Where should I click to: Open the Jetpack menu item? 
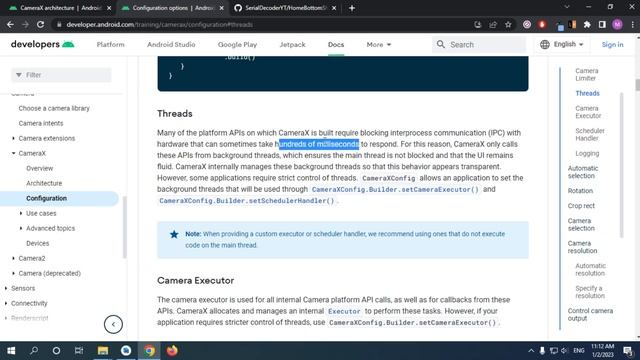point(292,44)
